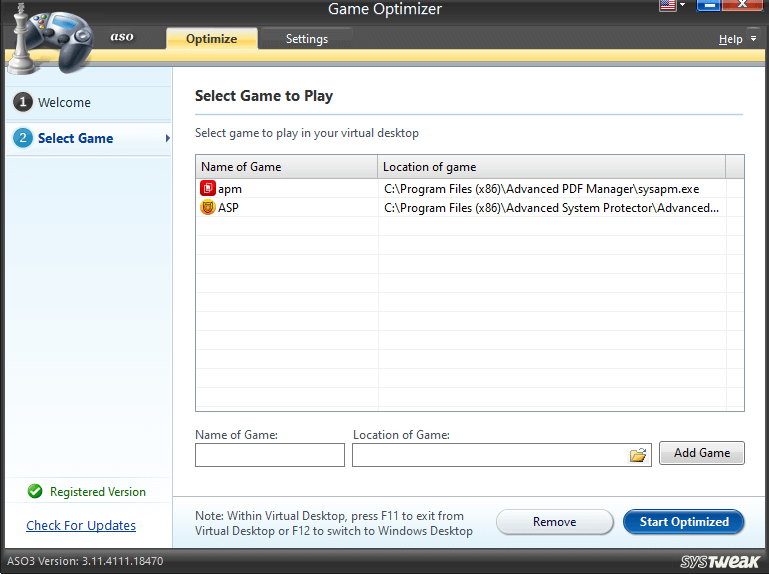This screenshot has width=769, height=574.
Task: Click the ASP shield icon
Action: (x=207, y=208)
